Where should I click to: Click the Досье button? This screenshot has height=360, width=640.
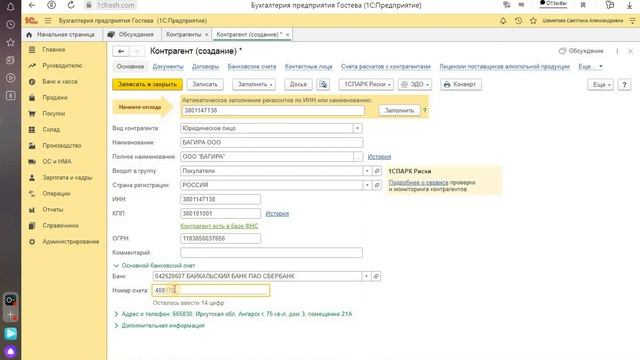pos(298,84)
